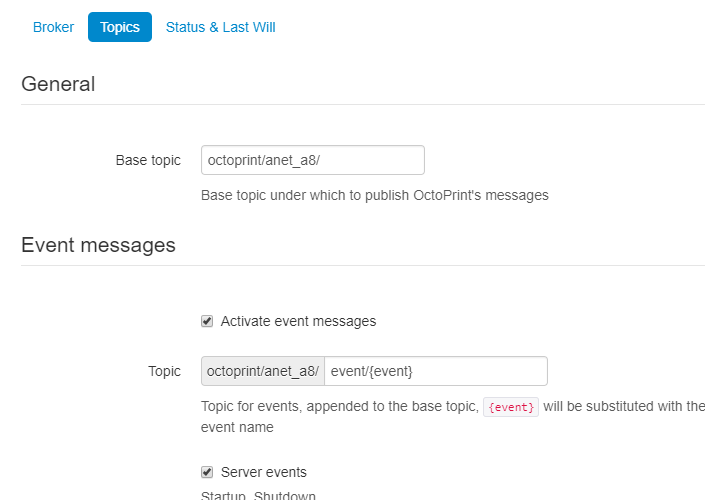Click the divider line below General heading
The image size is (705, 500).
362,104
